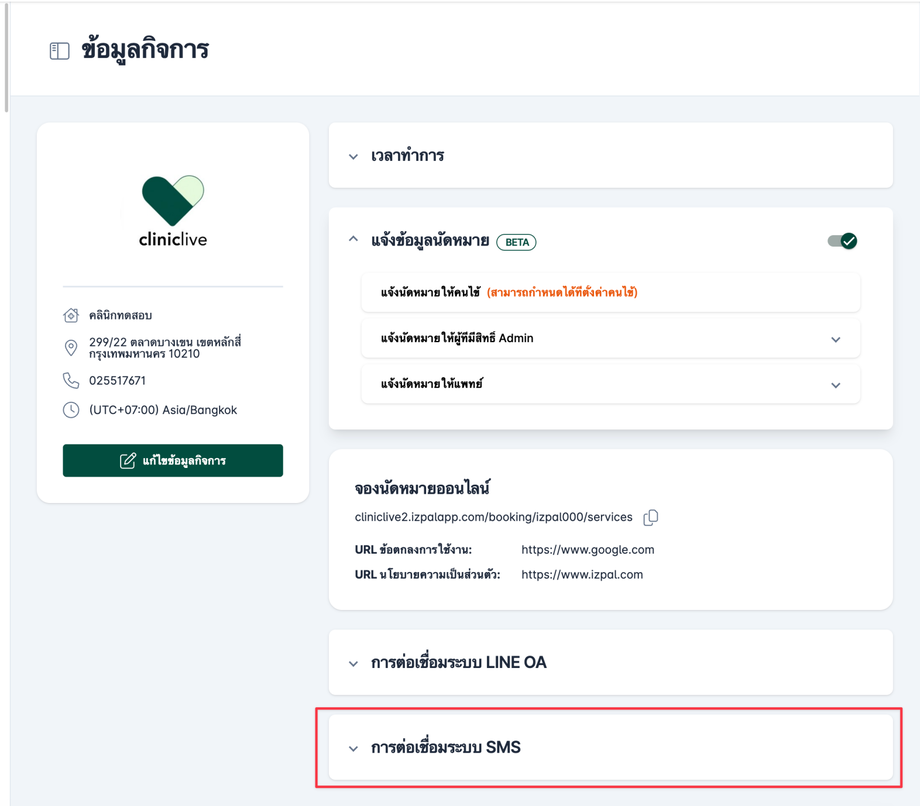Click the แก้ไขข้อมูลกิจการ edit button

(173, 461)
